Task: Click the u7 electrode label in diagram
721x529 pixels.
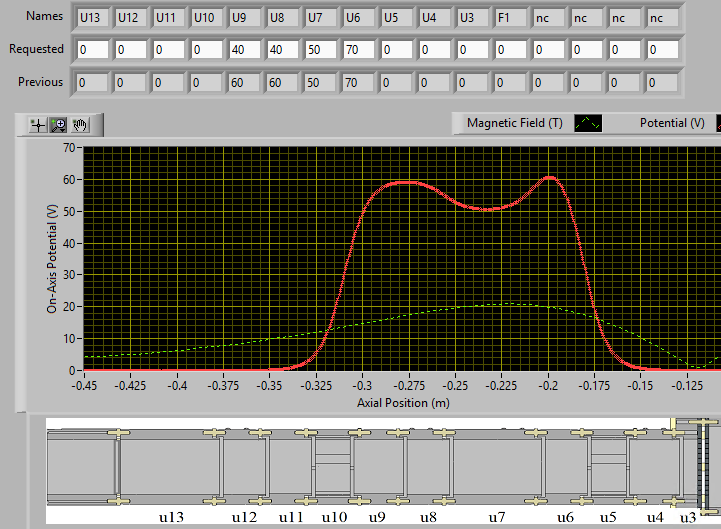Action: (x=497, y=518)
